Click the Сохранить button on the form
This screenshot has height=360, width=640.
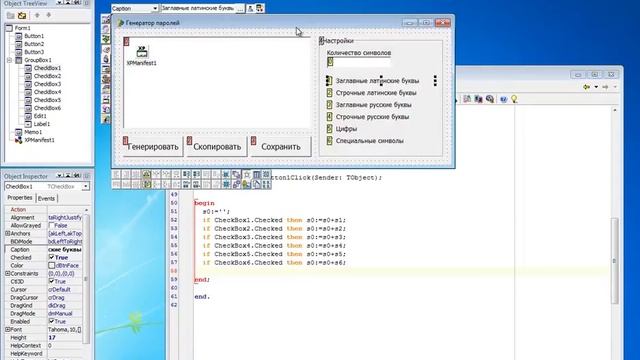coord(280,146)
